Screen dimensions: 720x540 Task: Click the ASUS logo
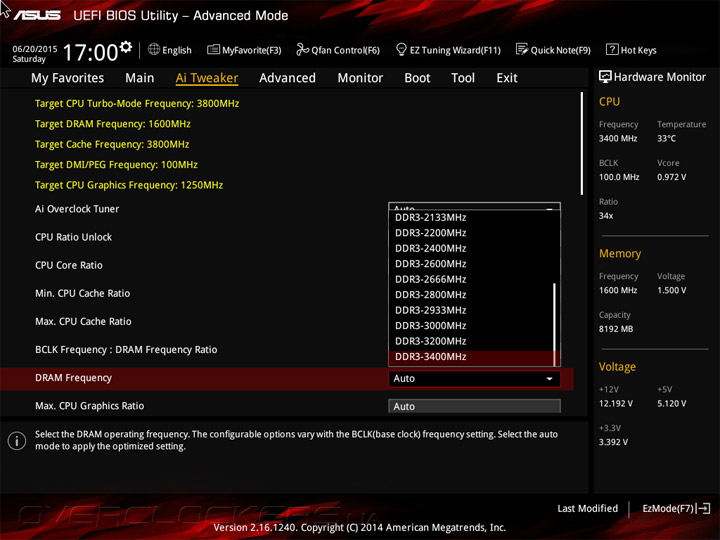37,16
